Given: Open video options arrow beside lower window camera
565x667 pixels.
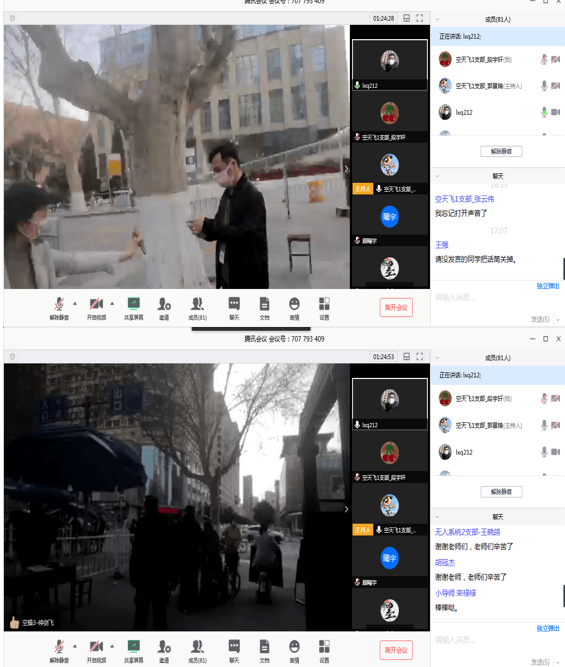Looking at the screenshot, I should [x=112, y=646].
